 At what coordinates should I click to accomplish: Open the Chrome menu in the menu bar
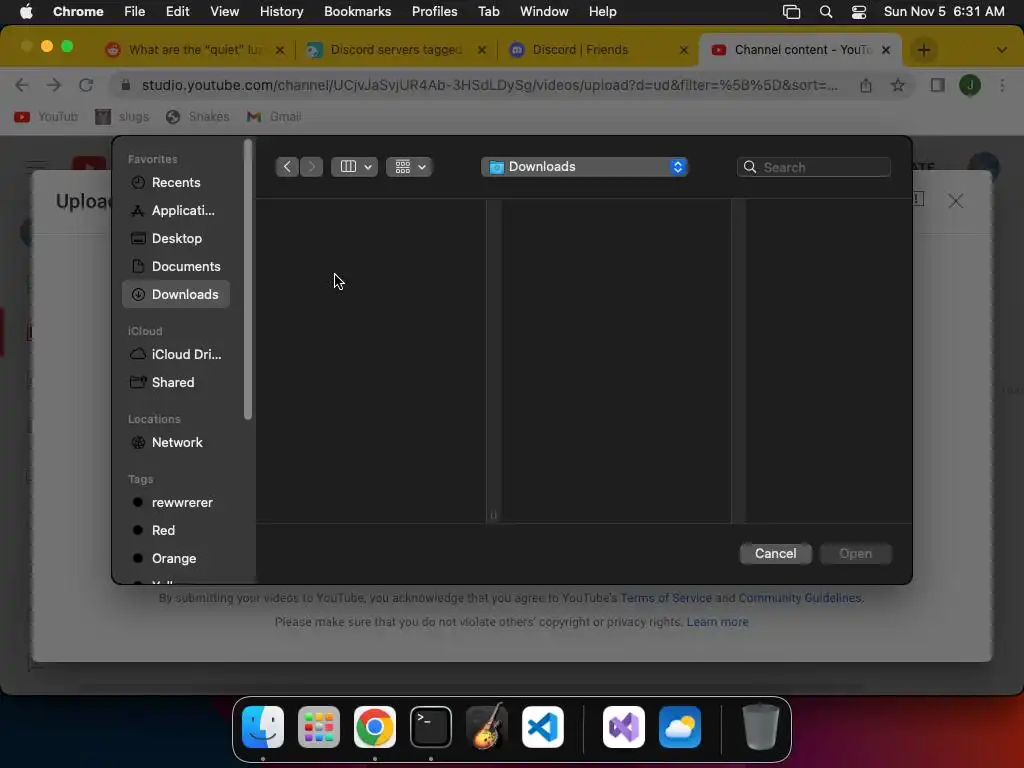(x=78, y=12)
